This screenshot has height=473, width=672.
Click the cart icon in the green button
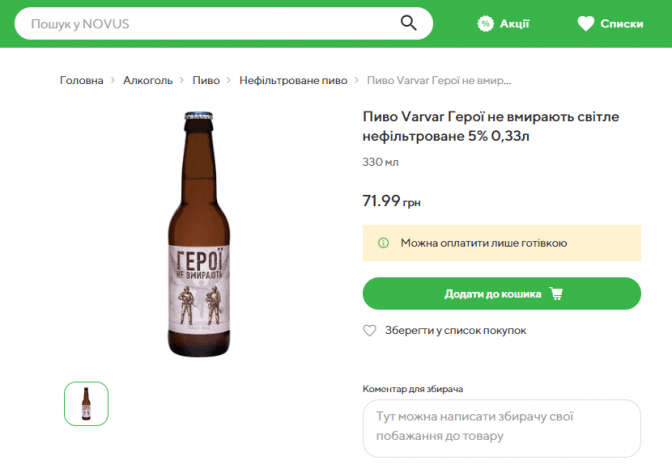(x=557, y=294)
